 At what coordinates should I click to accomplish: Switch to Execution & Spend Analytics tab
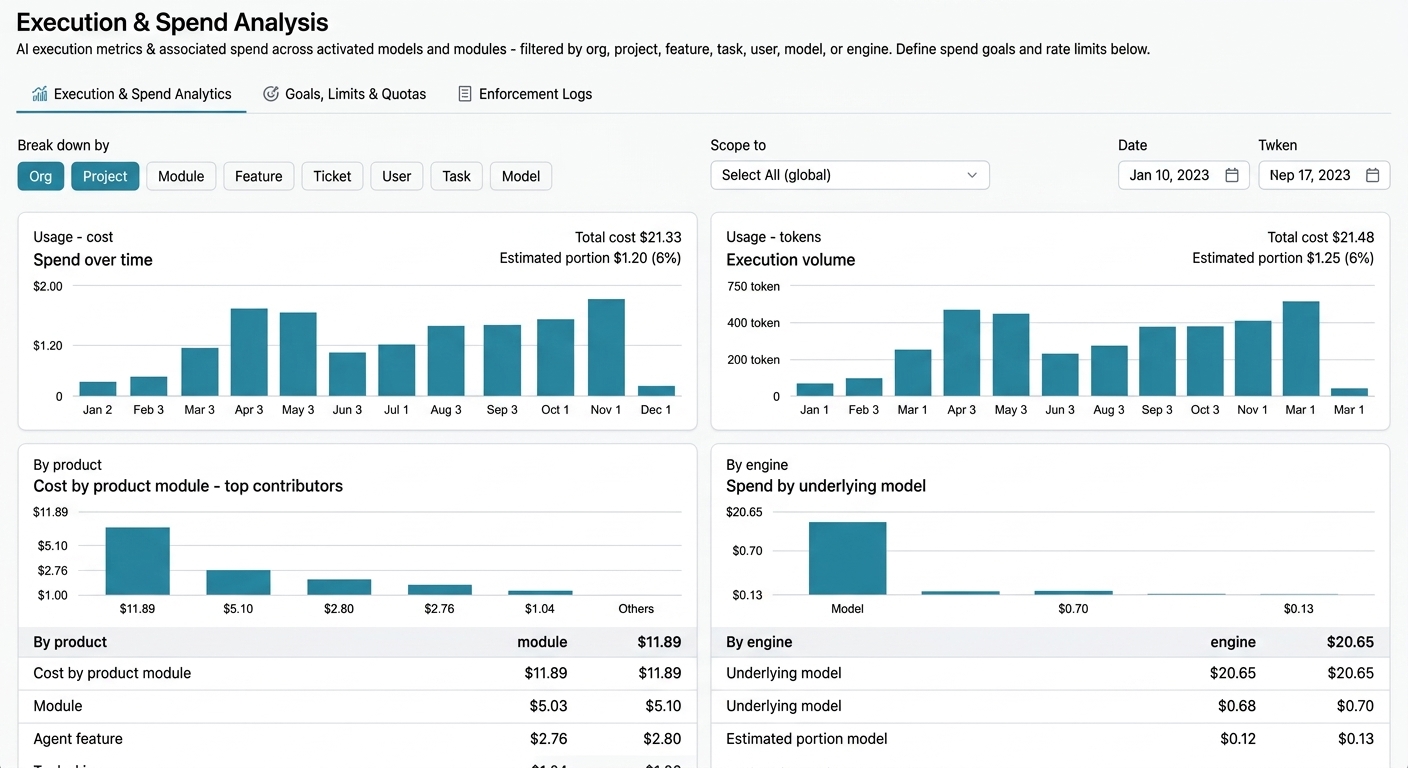coord(132,94)
